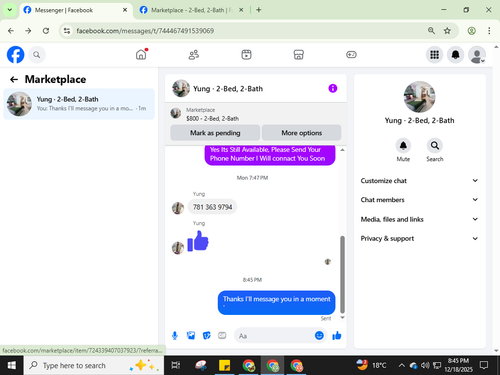Screen dimensions: 500x375
Task: Switch to the Marketplace - 2-Bed, 2-Bath tab
Action: [x=191, y=10]
